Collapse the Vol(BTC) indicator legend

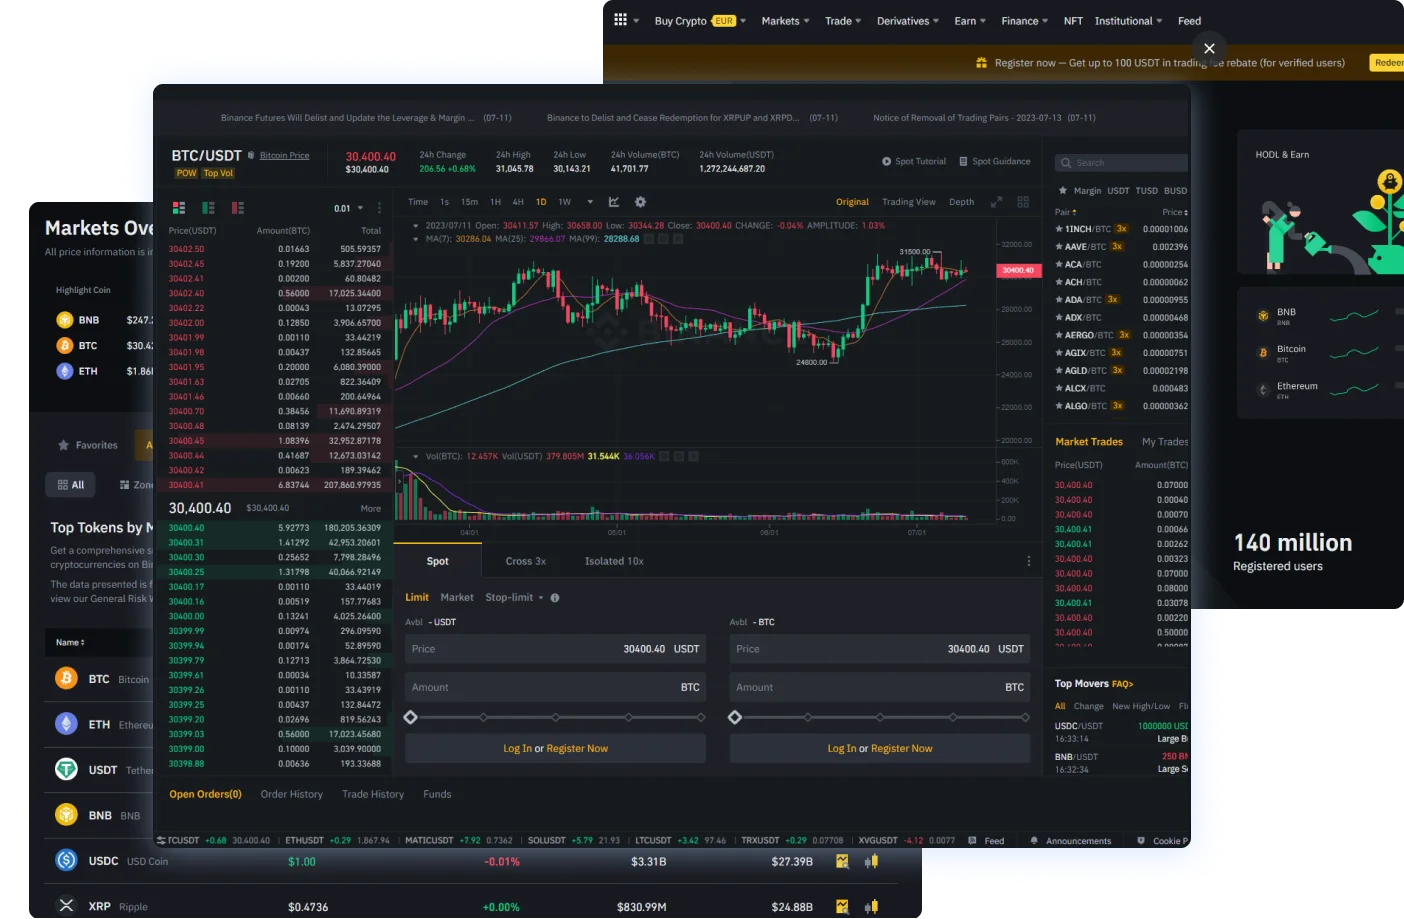click(x=416, y=456)
